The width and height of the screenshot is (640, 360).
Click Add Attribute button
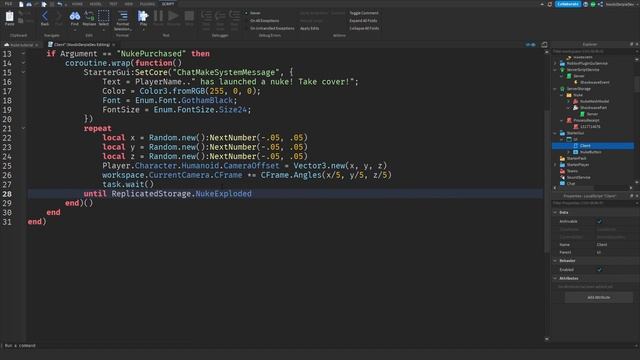[x=598, y=298]
